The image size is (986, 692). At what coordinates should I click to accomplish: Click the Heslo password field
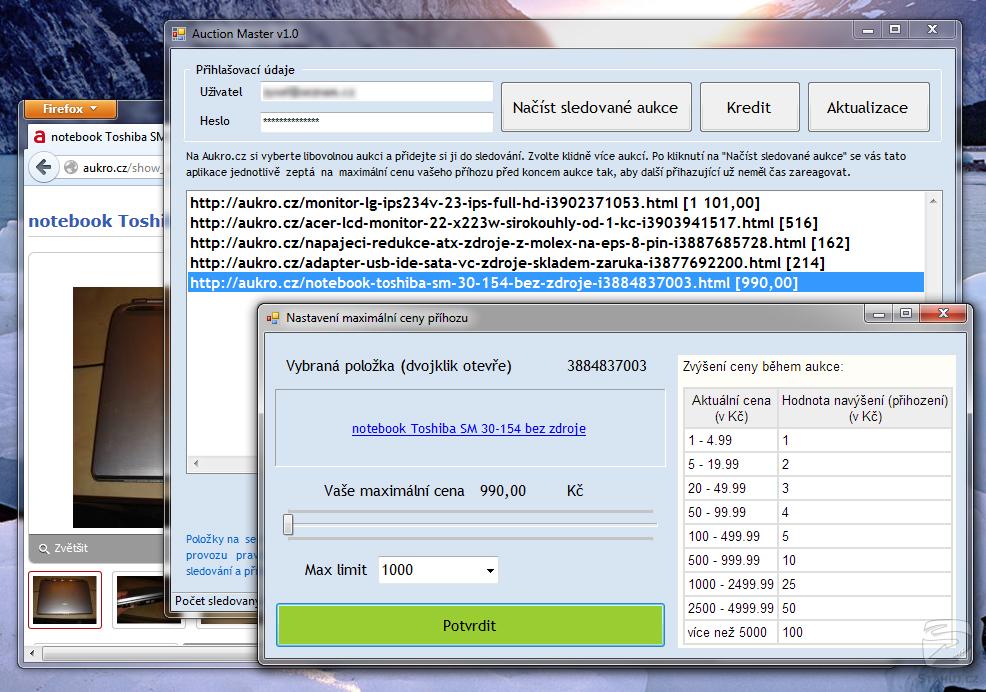(x=376, y=121)
